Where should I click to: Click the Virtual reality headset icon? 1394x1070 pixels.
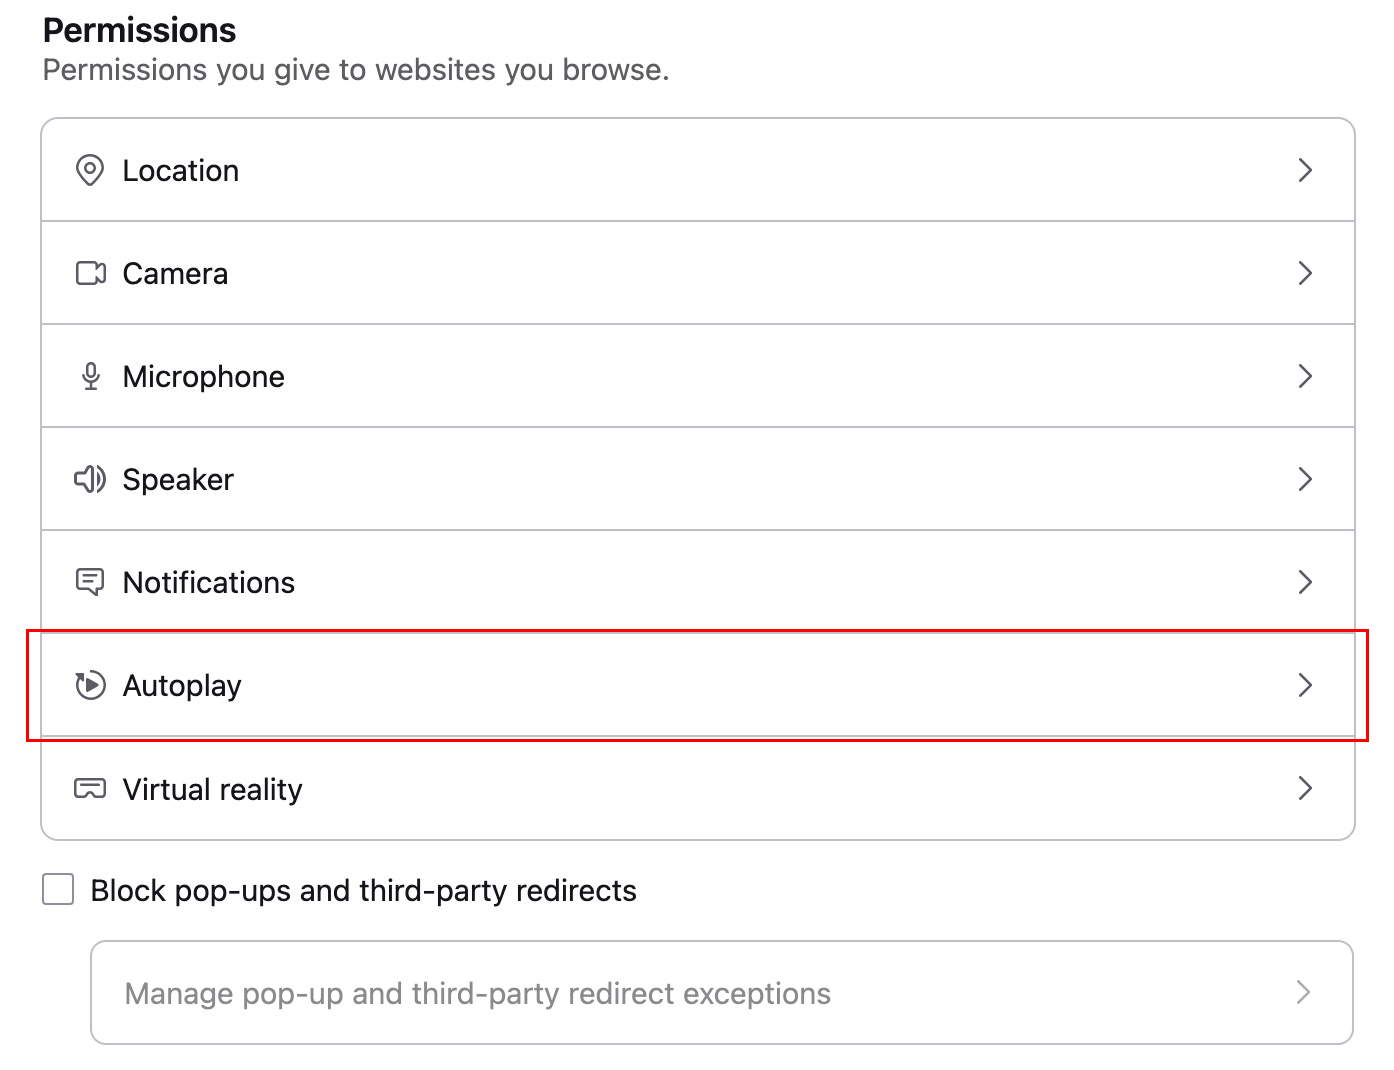pyautogui.click(x=90, y=789)
